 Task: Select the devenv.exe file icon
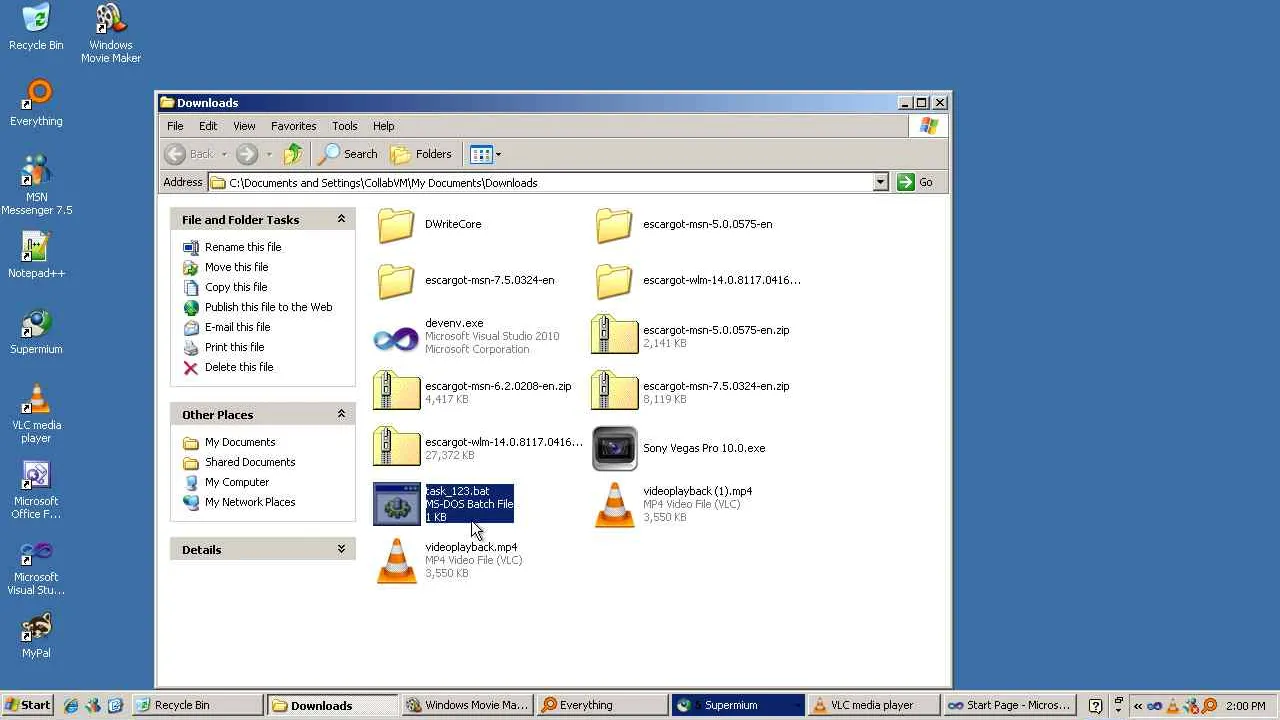[x=396, y=337]
